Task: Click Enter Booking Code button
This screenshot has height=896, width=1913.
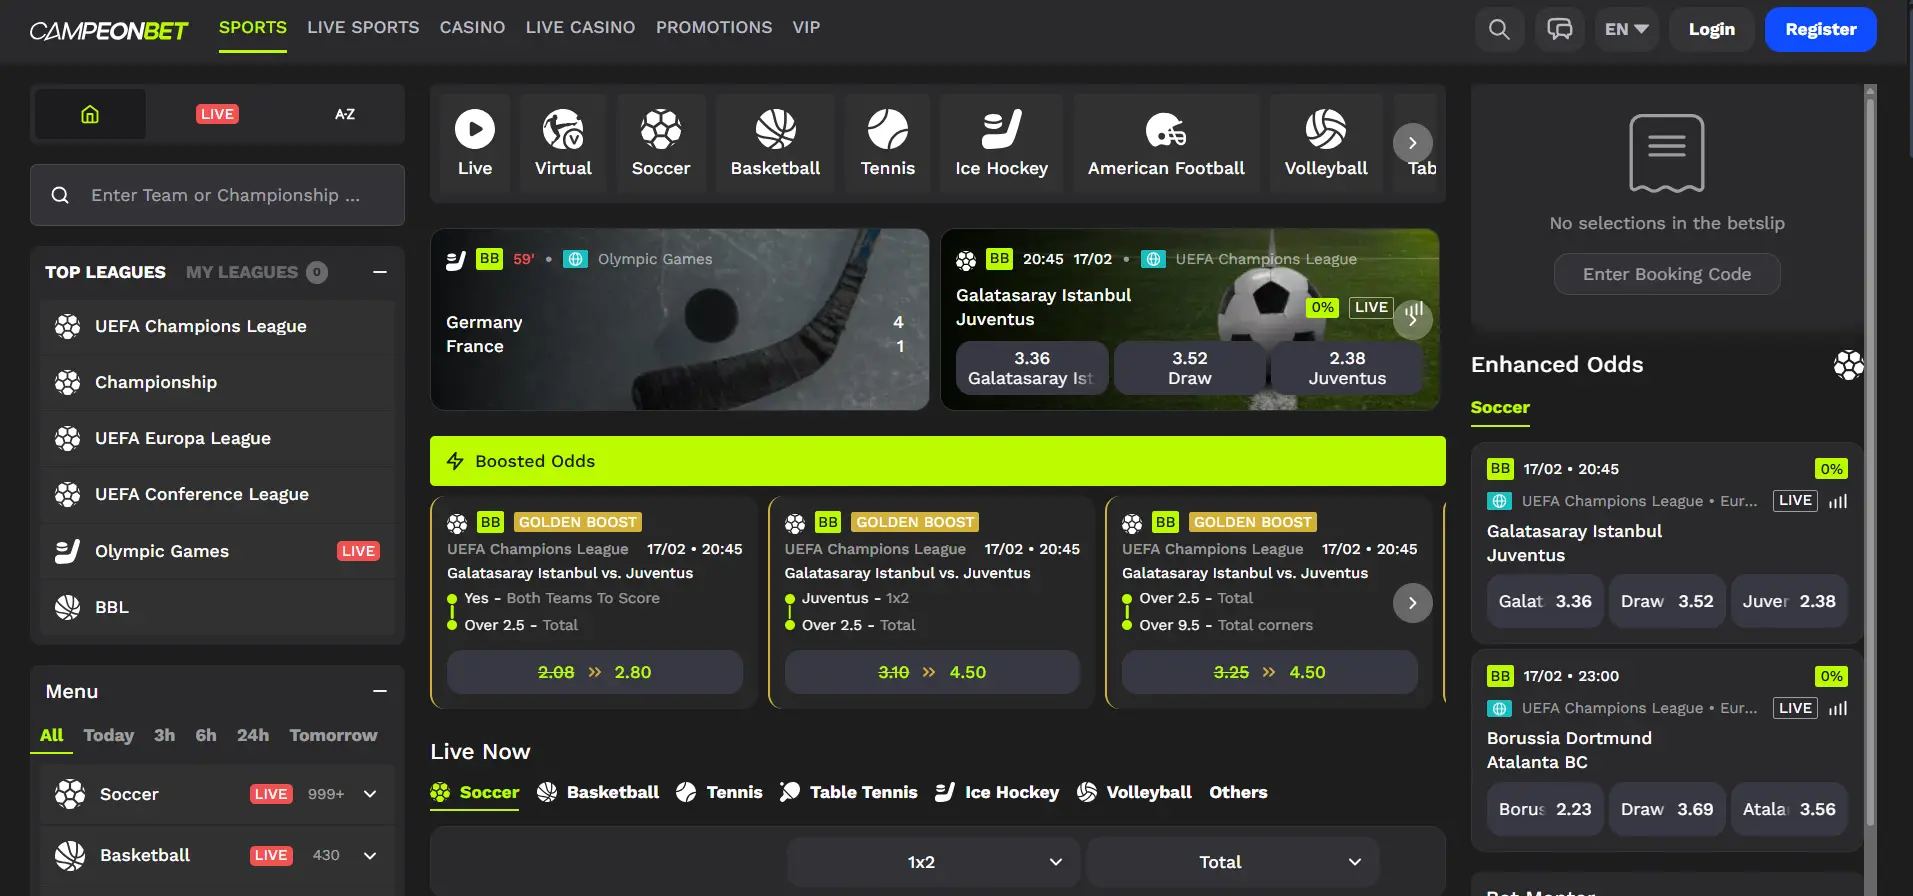Action: click(x=1667, y=274)
